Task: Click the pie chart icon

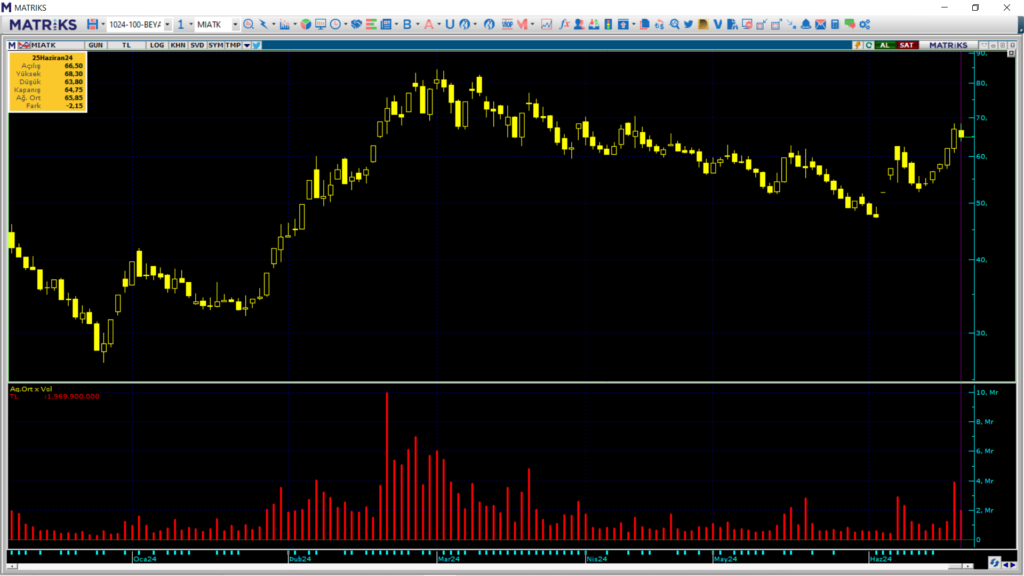Action: tap(306, 24)
